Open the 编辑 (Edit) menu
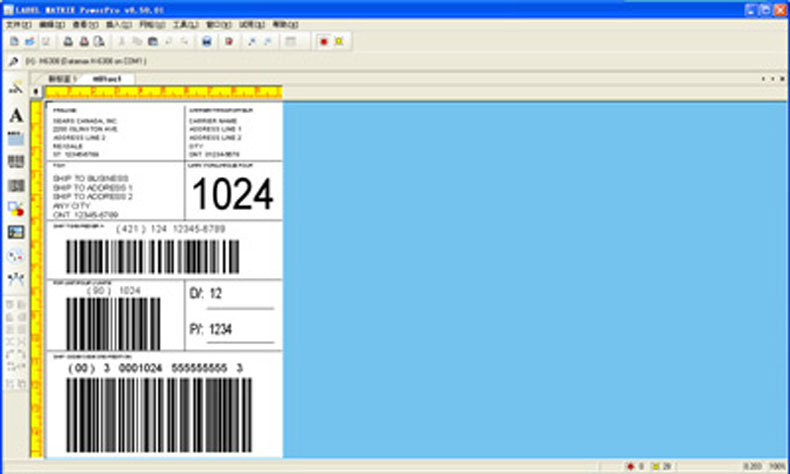 [x=52, y=24]
